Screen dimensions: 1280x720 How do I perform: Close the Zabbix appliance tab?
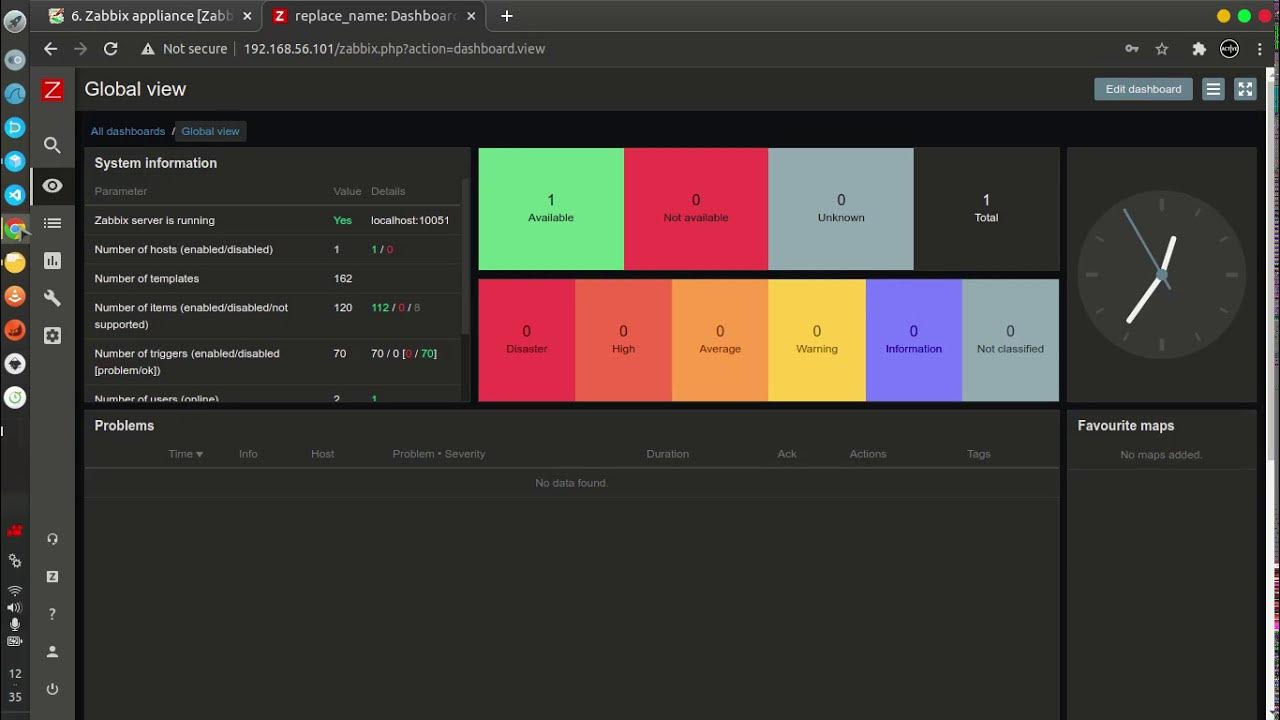coord(247,16)
